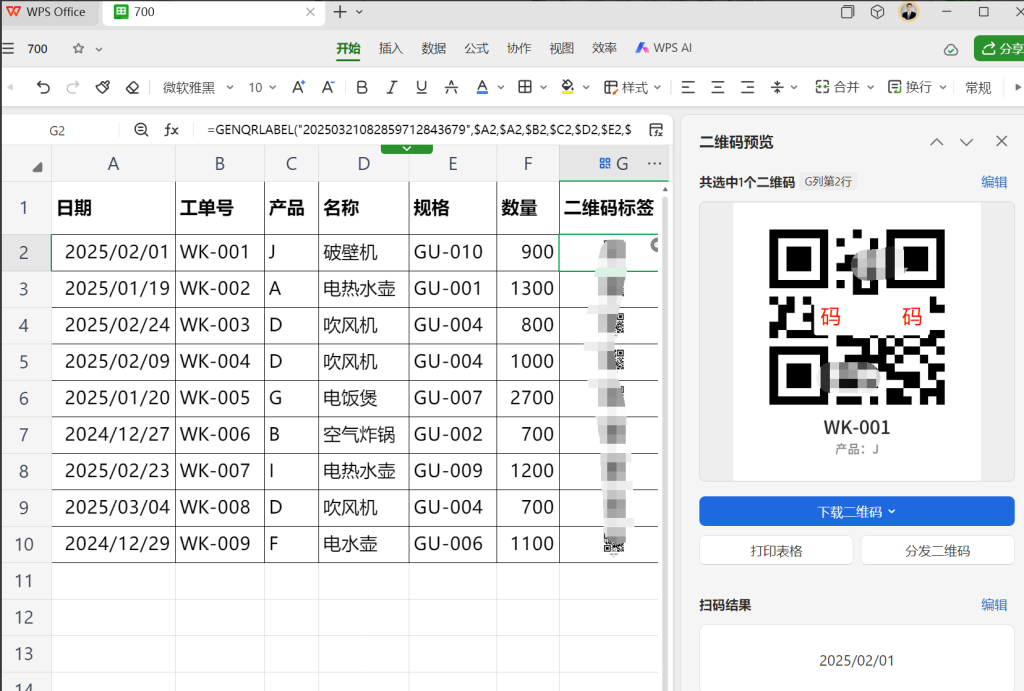Image resolution: width=1024 pixels, height=691 pixels.
Task: Open the hamburger main menu icon
Action: click(8, 48)
